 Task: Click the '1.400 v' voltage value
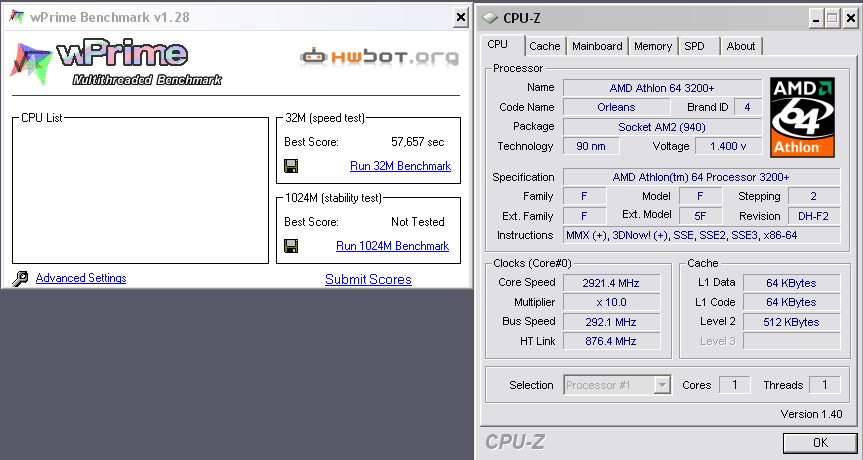[x=728, y=146]
